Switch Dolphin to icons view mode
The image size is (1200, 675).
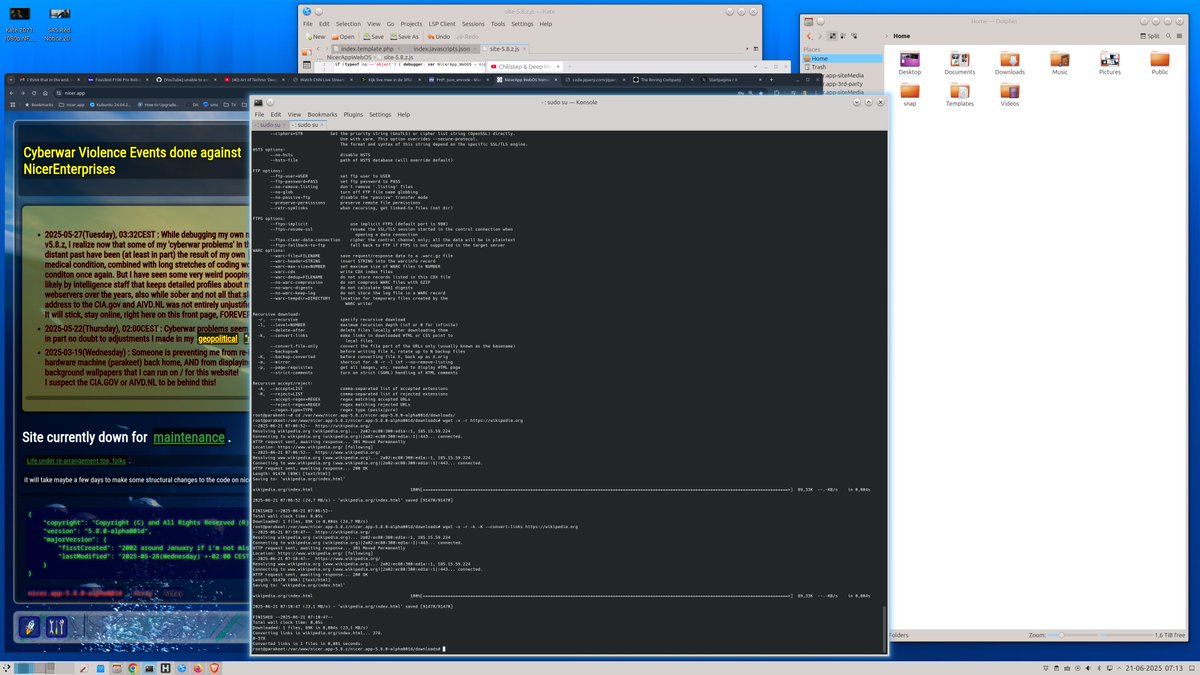click(x=832, y=36)
